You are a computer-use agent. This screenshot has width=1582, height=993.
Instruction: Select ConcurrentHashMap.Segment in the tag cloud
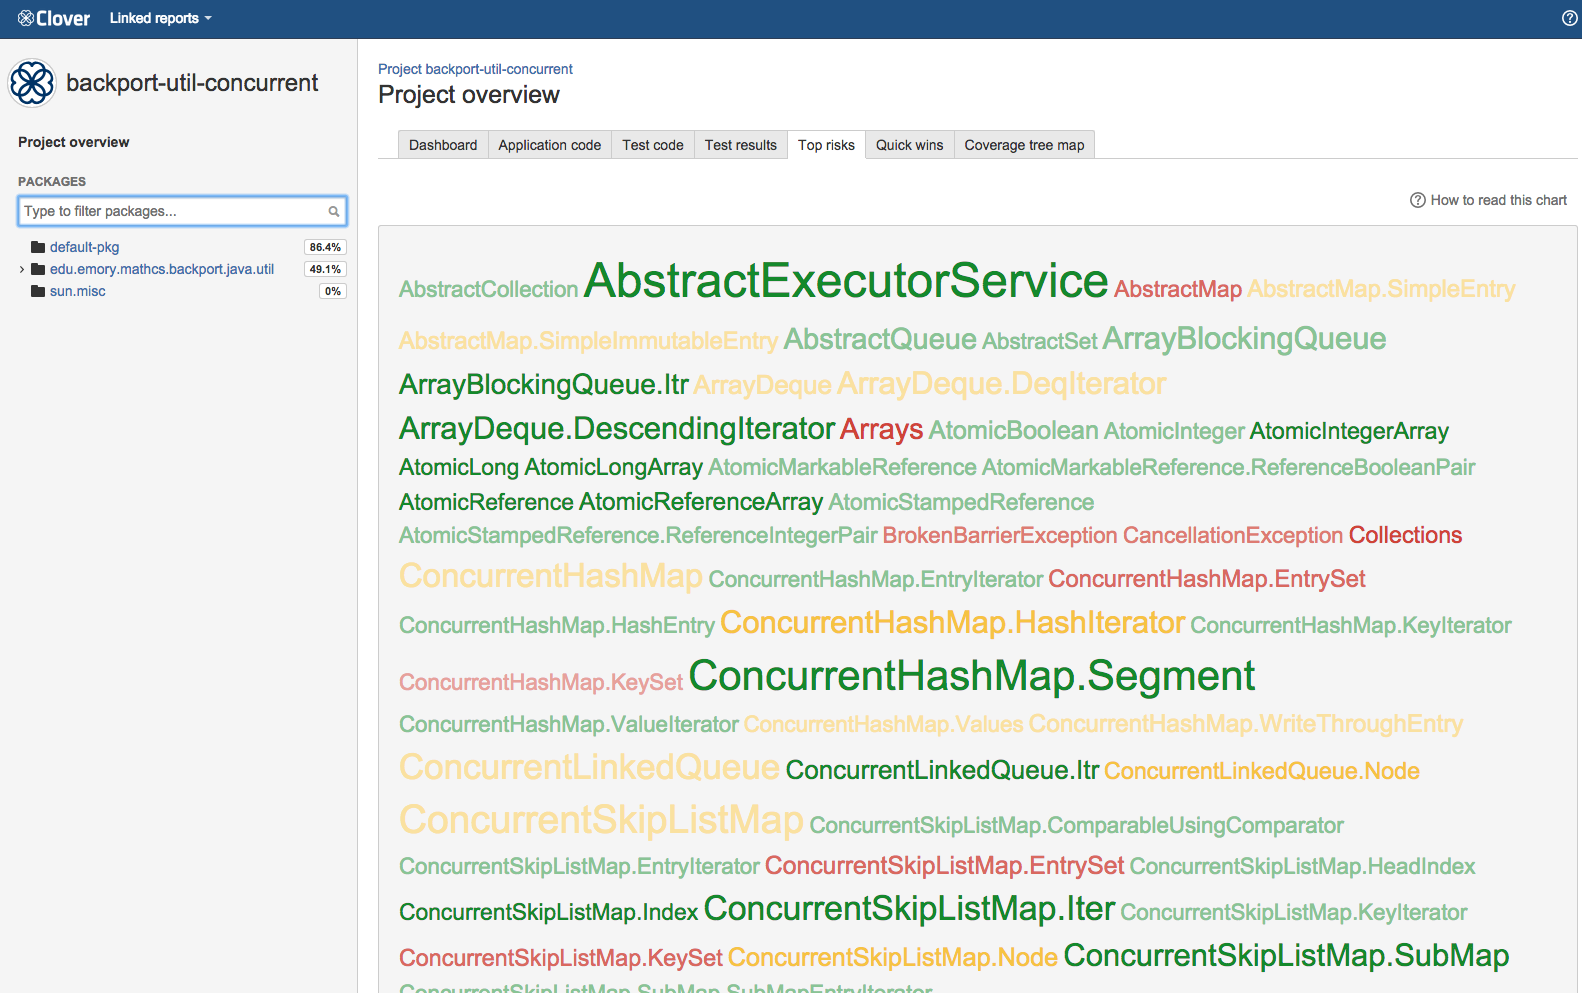pyautogui.click(x=971, y=676)
